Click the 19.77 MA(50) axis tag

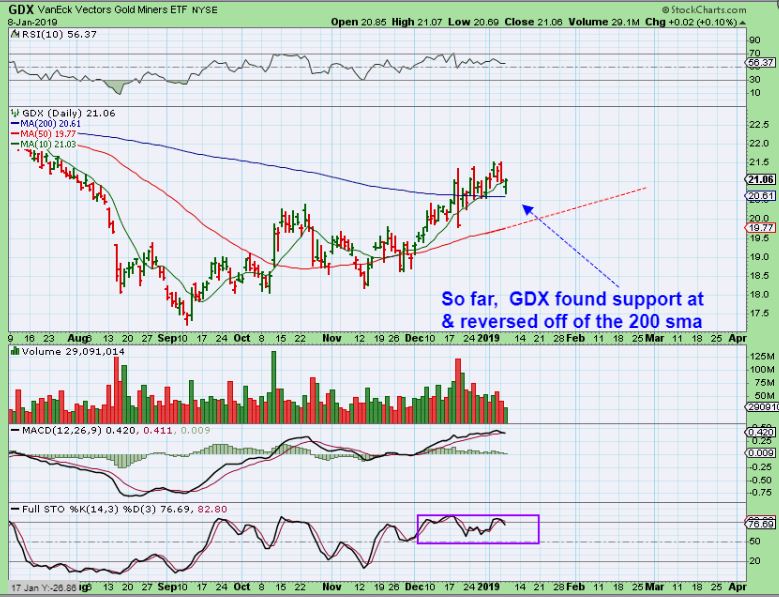tap(761, 228)
